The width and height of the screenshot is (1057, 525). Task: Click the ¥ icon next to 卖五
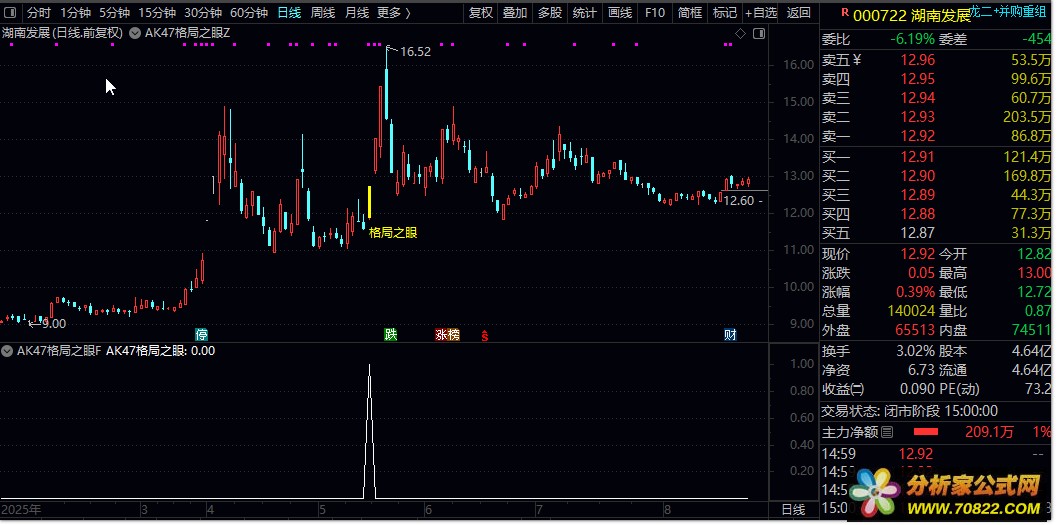(857, 60)
